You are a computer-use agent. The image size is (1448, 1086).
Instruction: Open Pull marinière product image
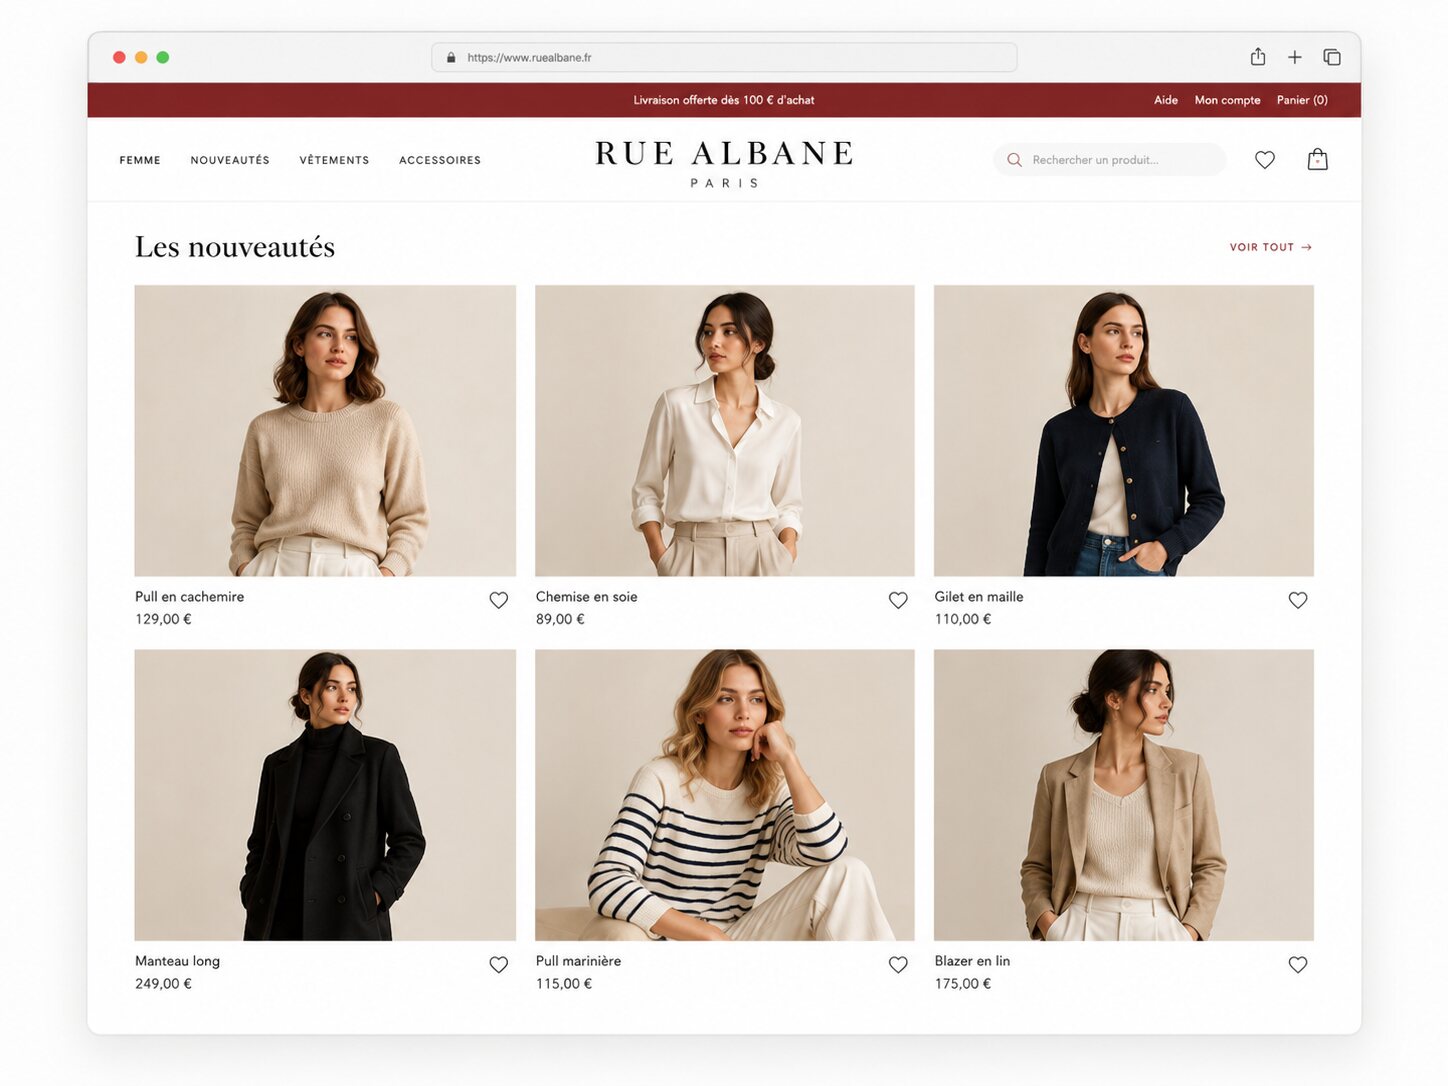[x=725, y=795]
